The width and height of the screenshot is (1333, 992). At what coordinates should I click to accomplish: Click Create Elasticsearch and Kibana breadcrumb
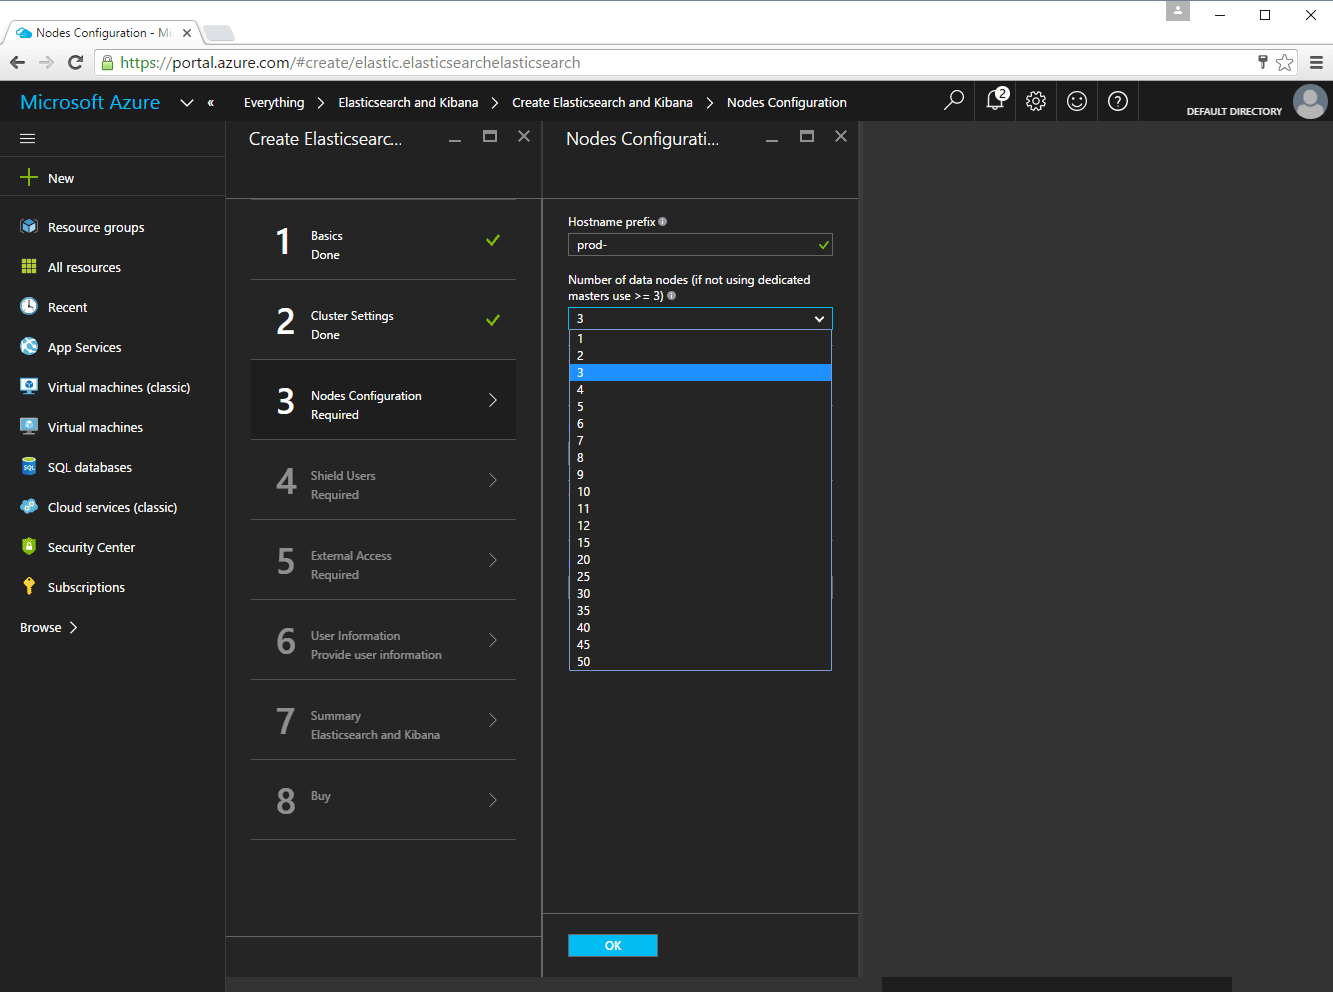pos(602,102)
